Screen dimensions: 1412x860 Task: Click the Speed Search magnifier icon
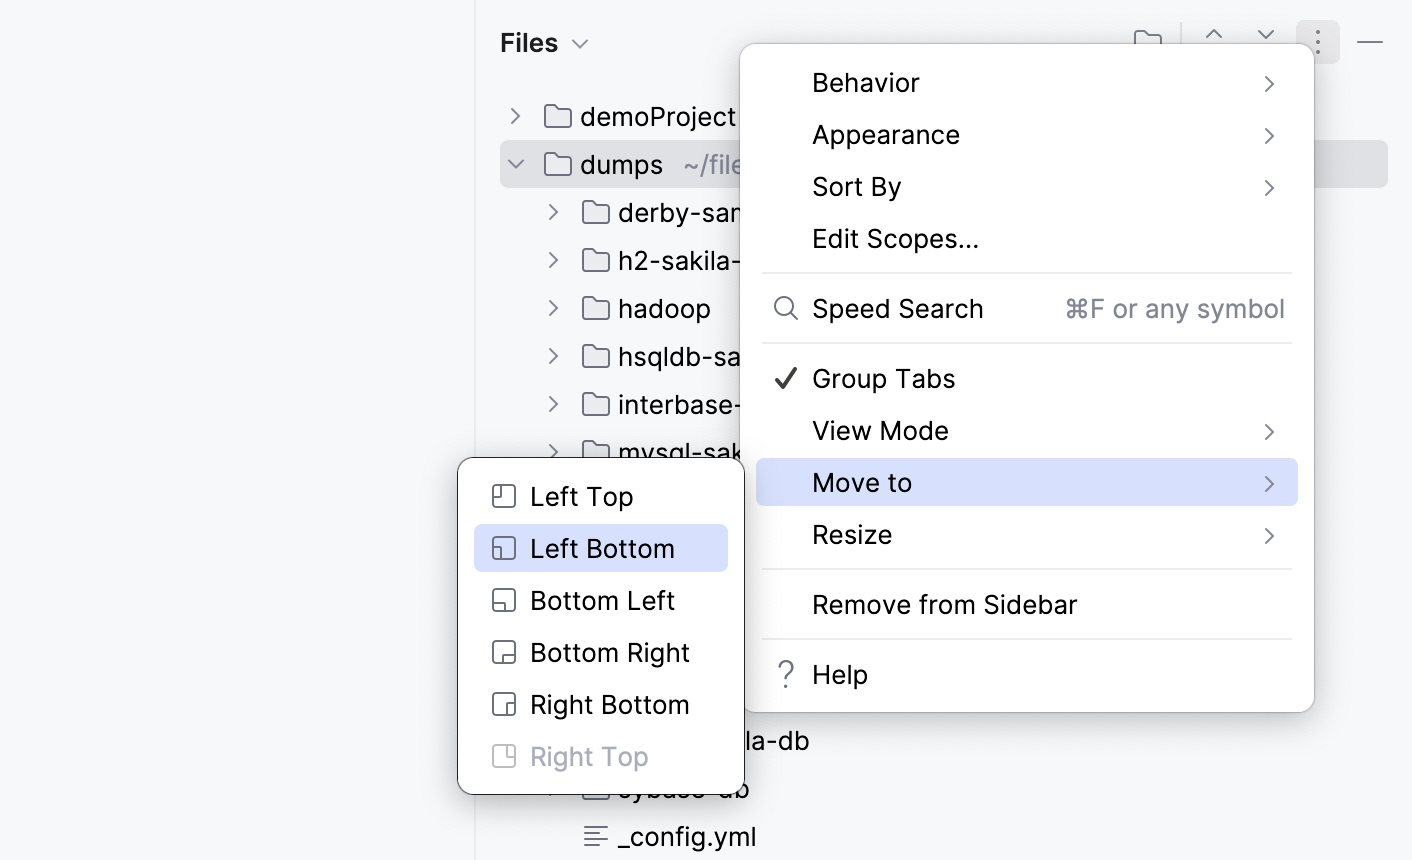tap(785, 308)
